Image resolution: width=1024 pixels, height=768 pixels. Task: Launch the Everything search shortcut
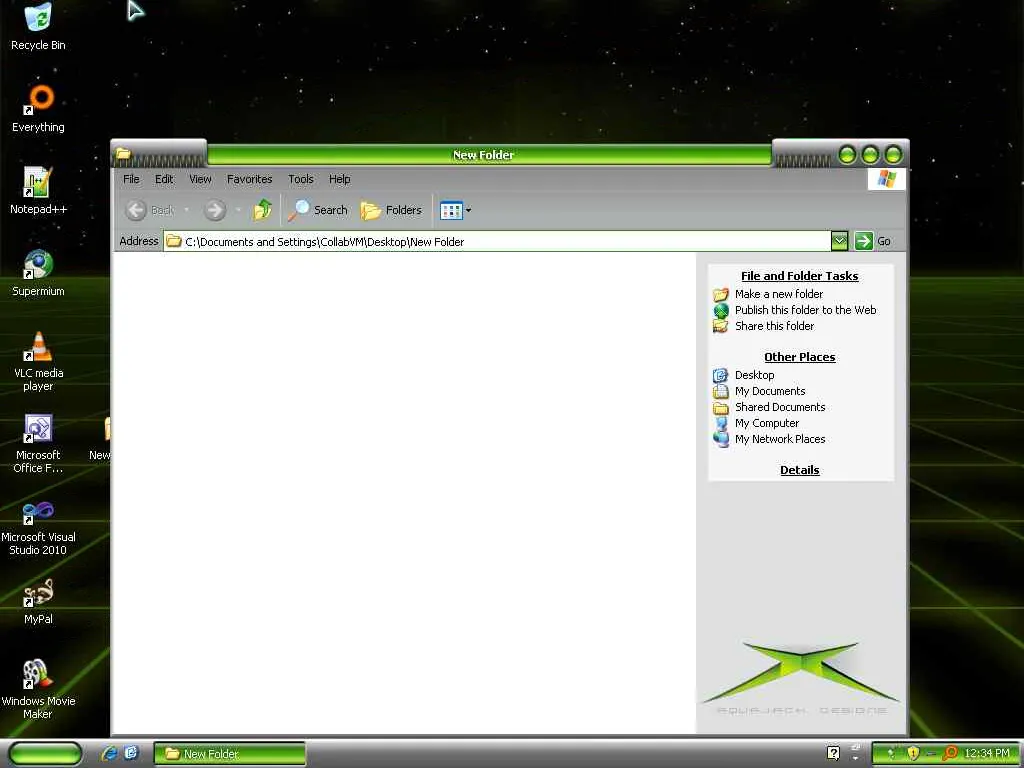[x=38, y=108]
